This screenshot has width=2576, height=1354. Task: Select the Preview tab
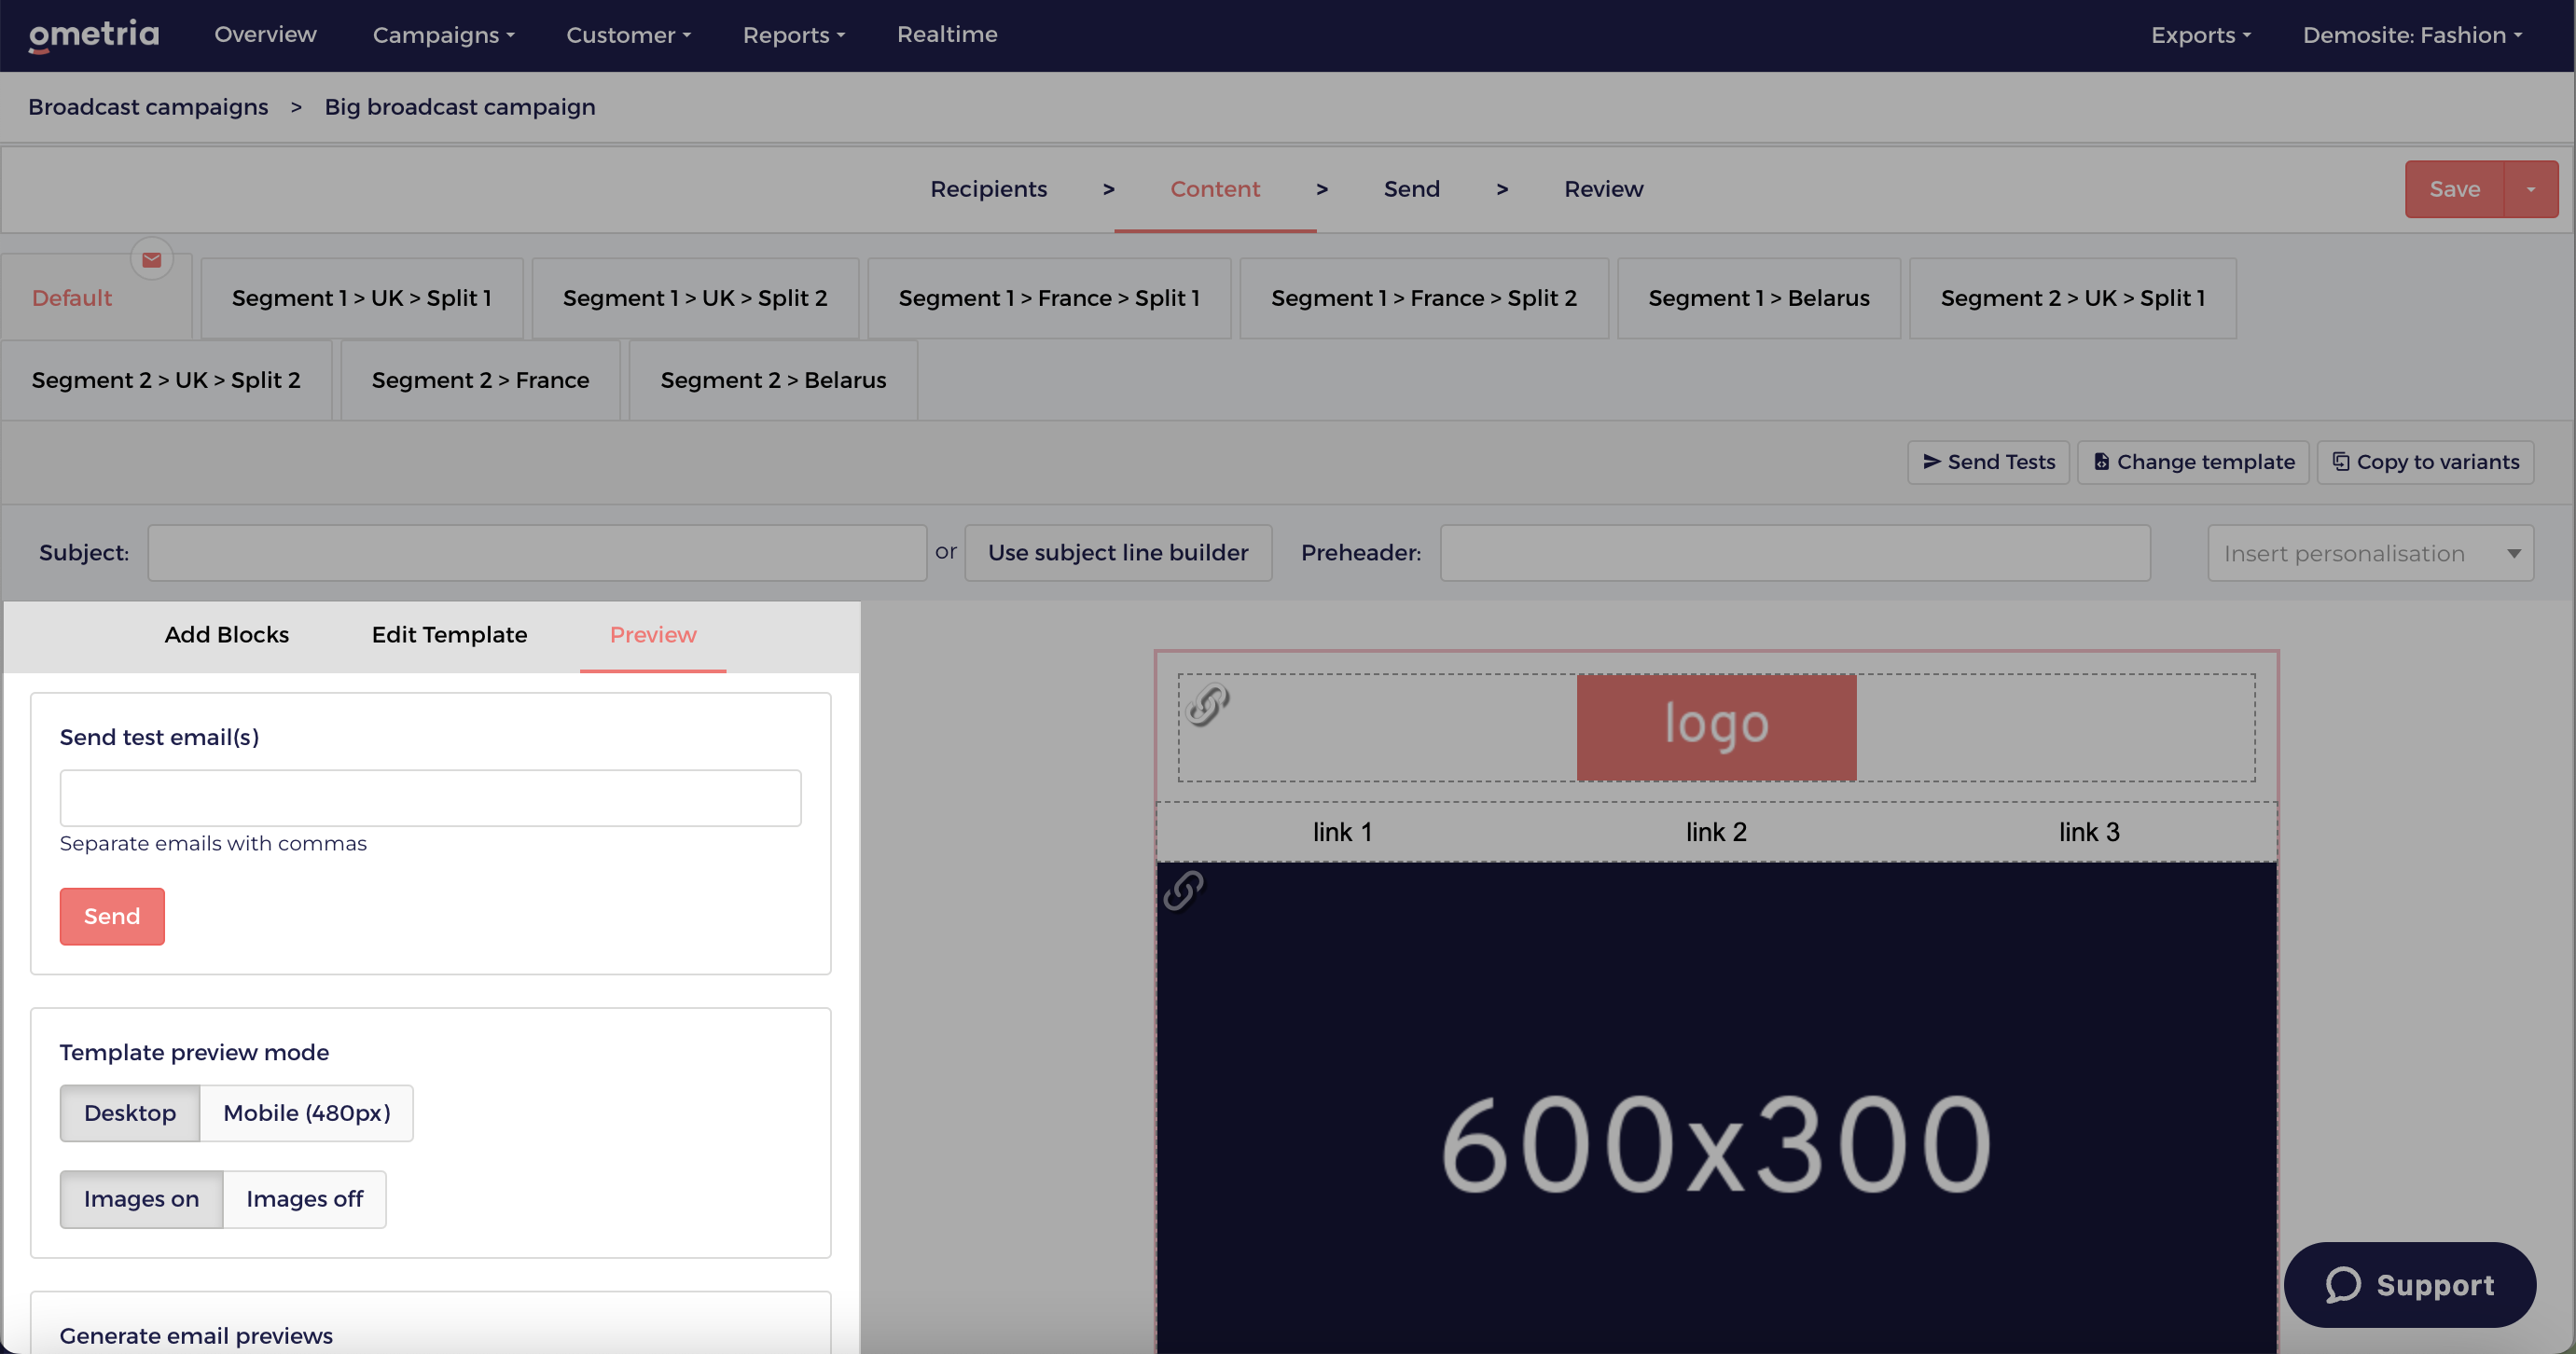coord(653,635)
